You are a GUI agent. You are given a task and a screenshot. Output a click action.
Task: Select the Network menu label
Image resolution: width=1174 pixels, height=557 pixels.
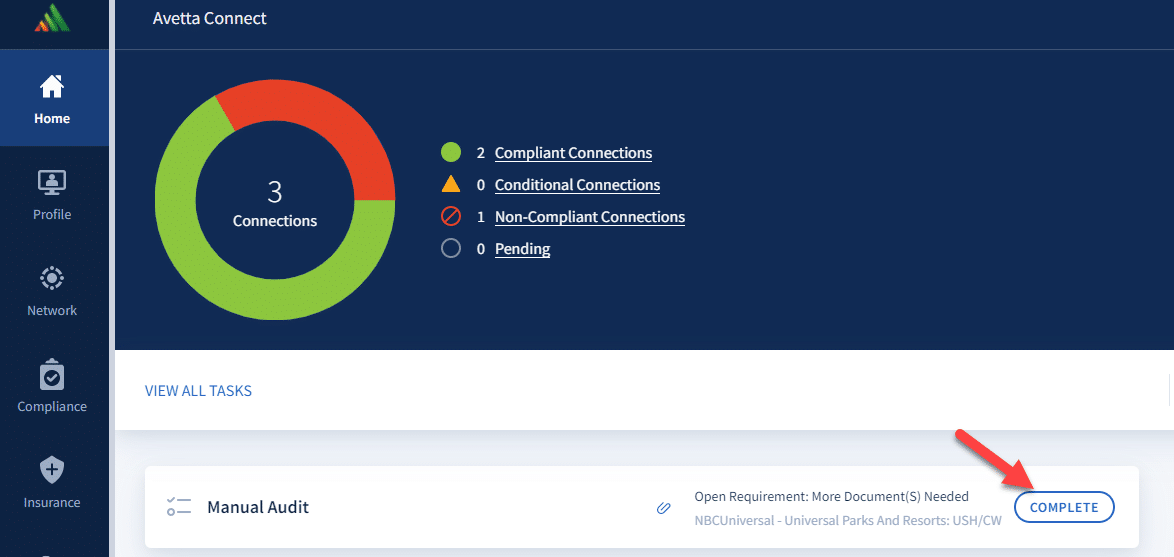pos(52,310)
